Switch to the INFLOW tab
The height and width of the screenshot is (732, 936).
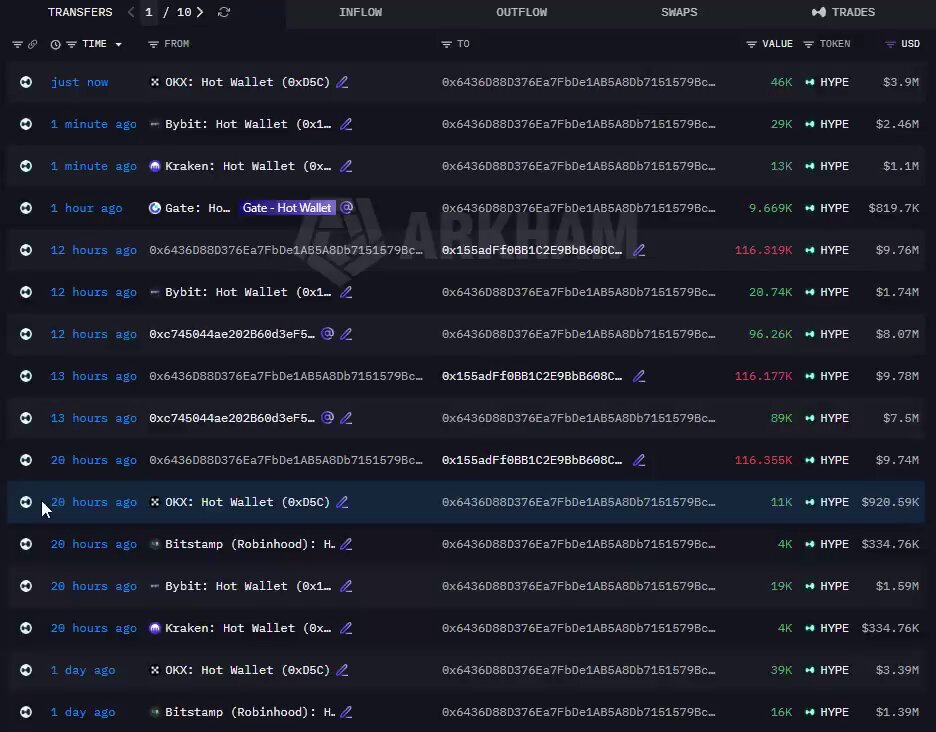[361, 12]
